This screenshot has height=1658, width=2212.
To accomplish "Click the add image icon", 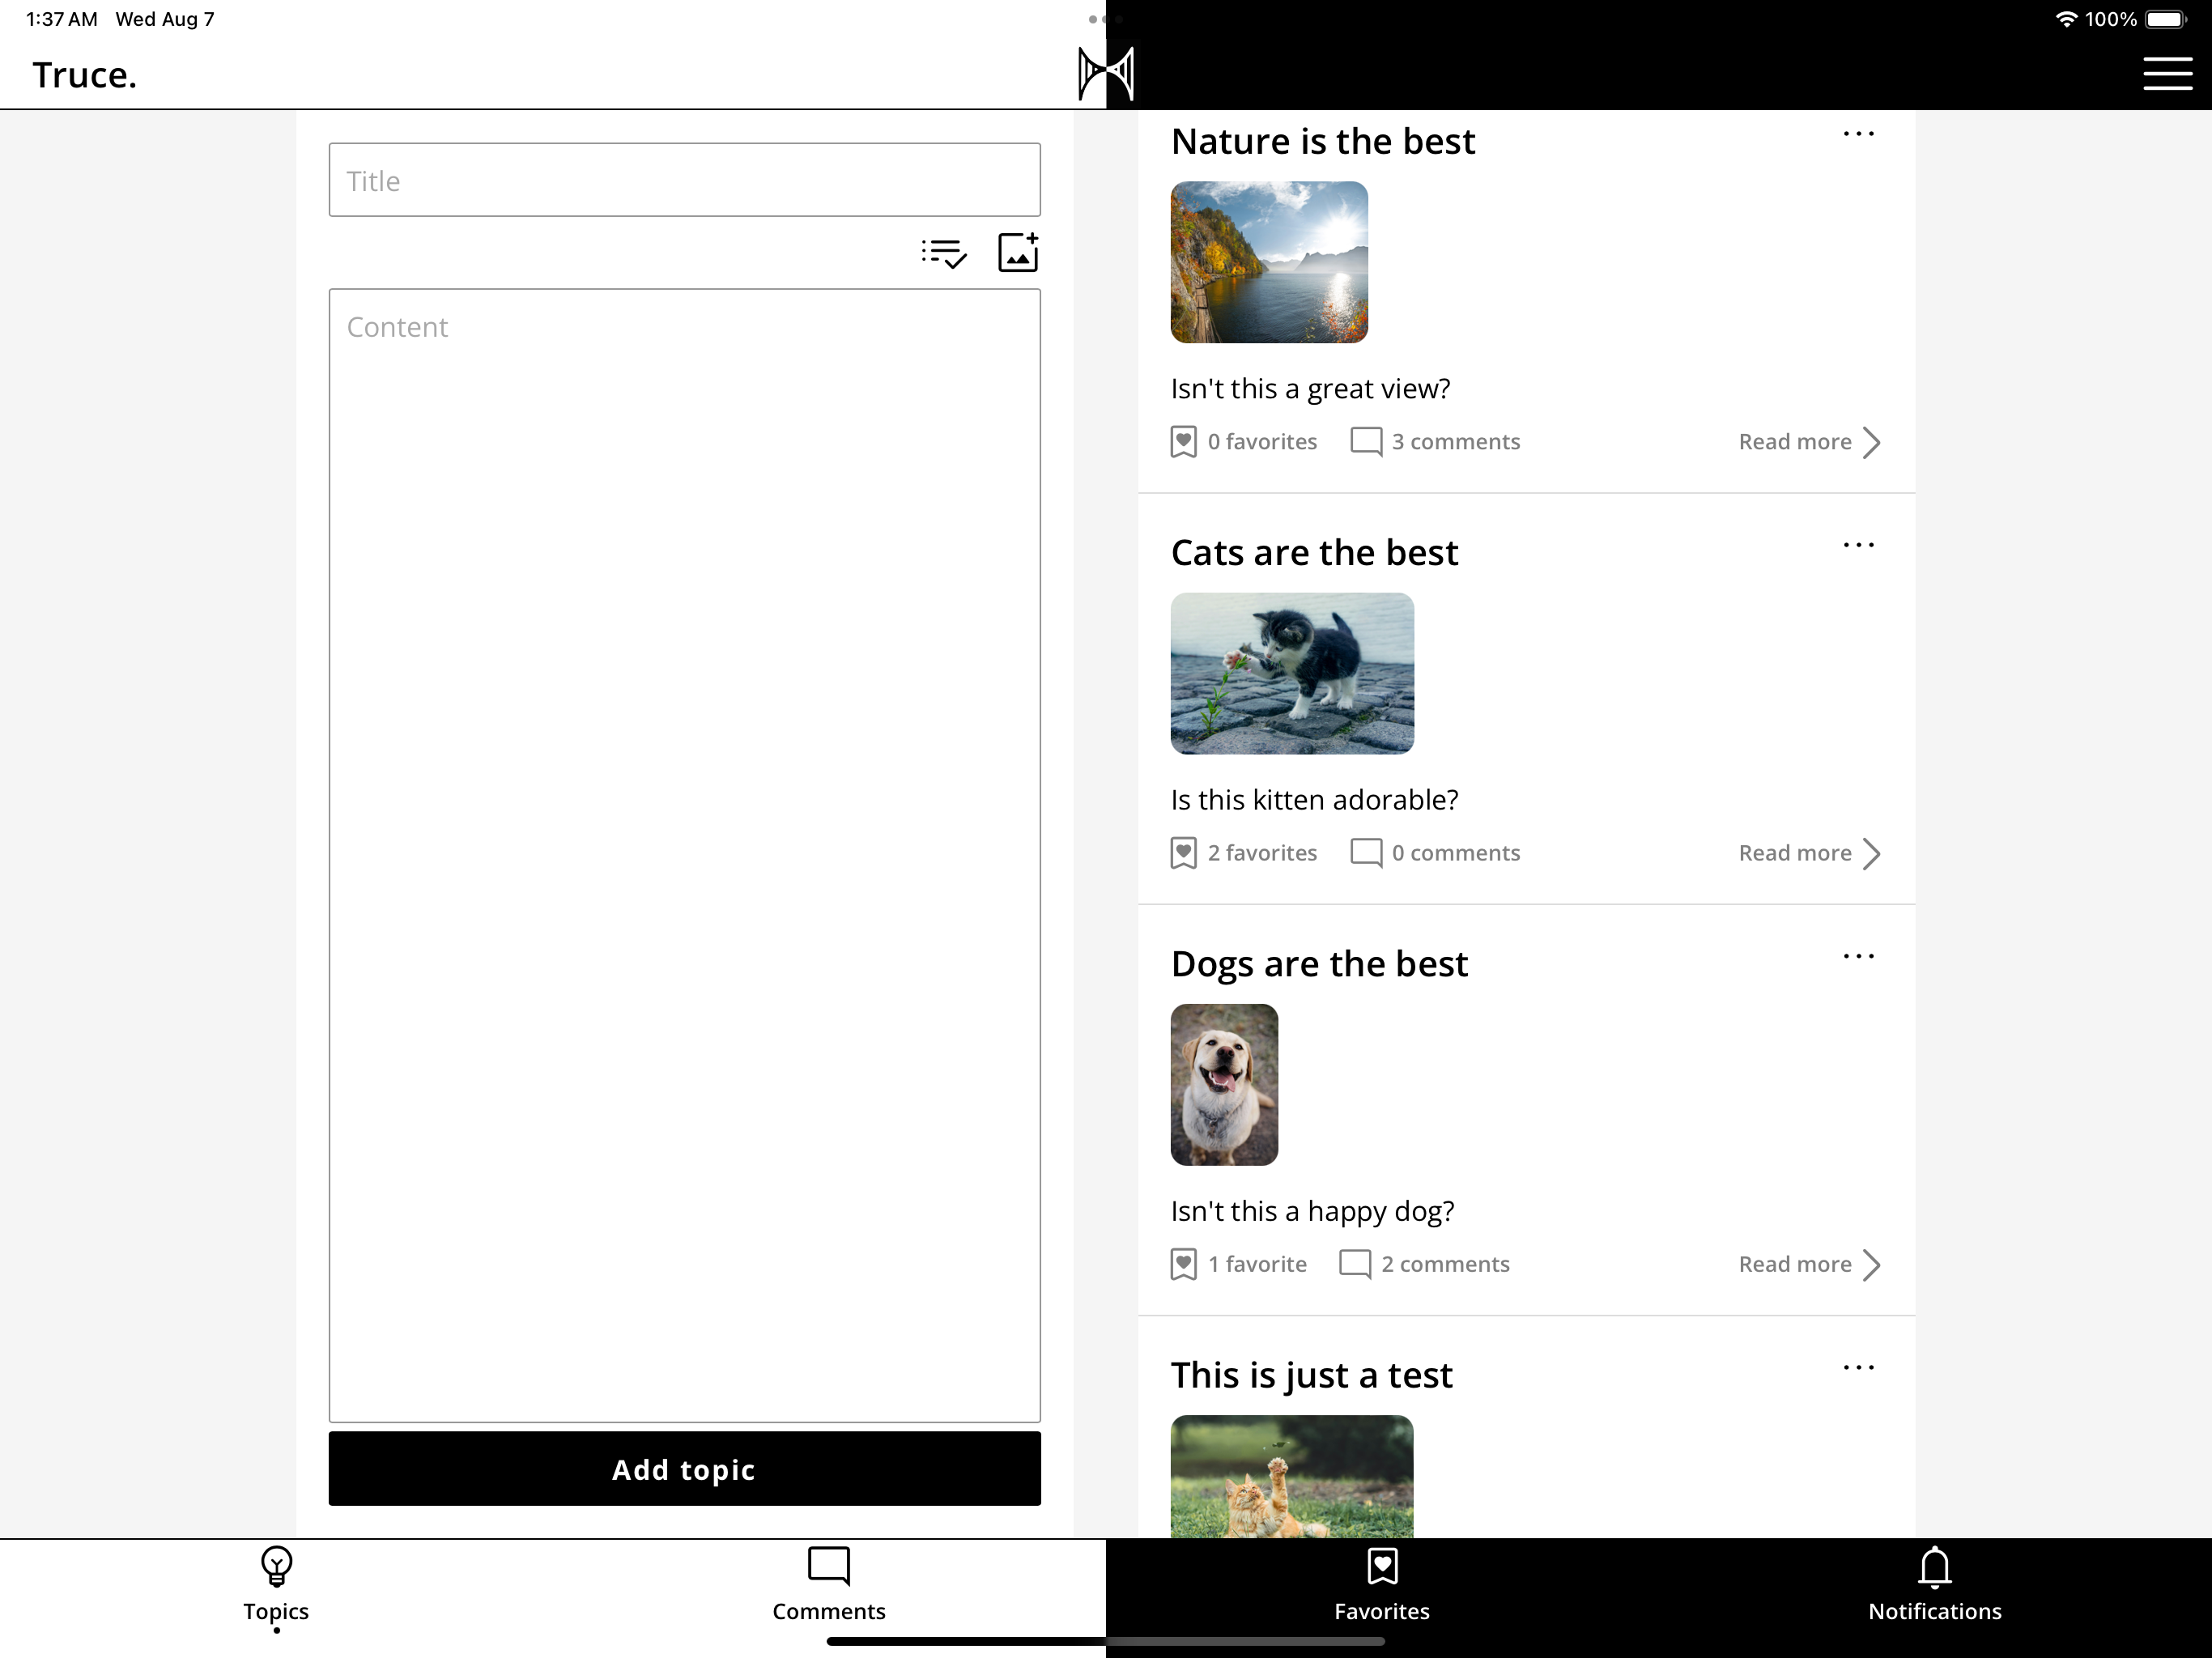I will point(1018,252).
